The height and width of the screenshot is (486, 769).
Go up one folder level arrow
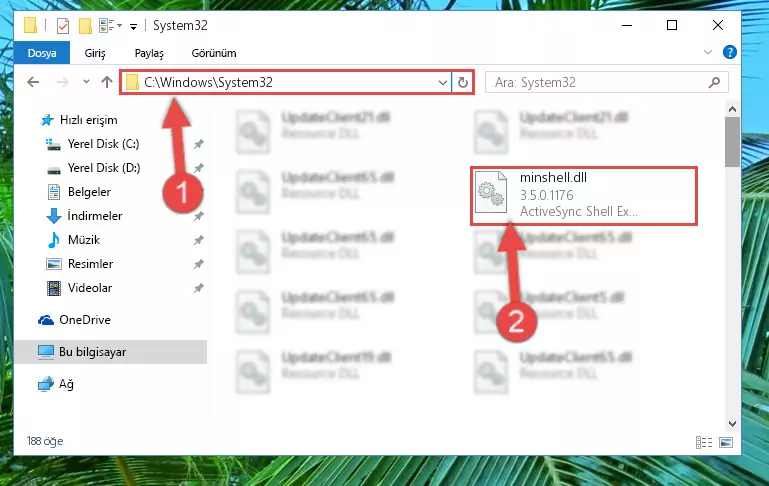[x=106, y=82]
